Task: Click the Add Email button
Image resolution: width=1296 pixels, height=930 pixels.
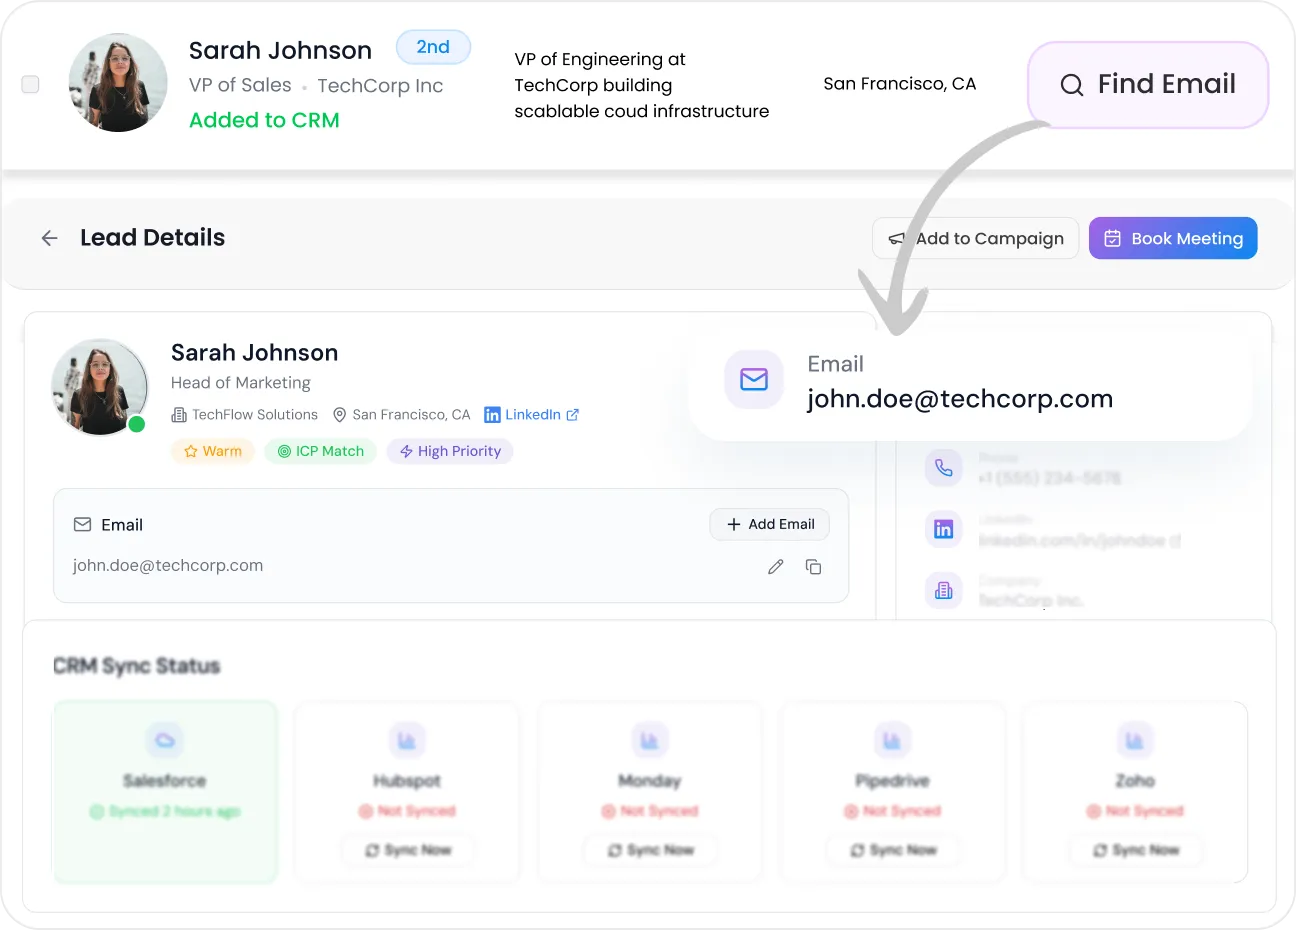Action: pyautogui.click(x=770, y=524)
